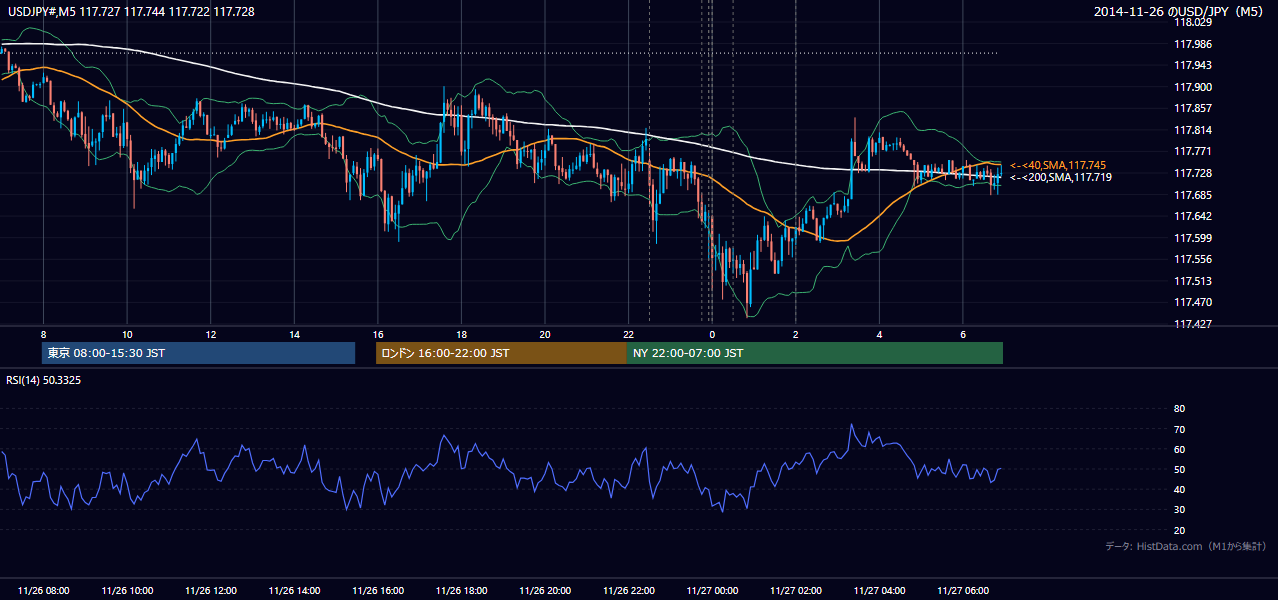The height and width of the screenshot is (600, 1278).
Task: Click price axis value 117.857
Action: (x=1192, y=108)
